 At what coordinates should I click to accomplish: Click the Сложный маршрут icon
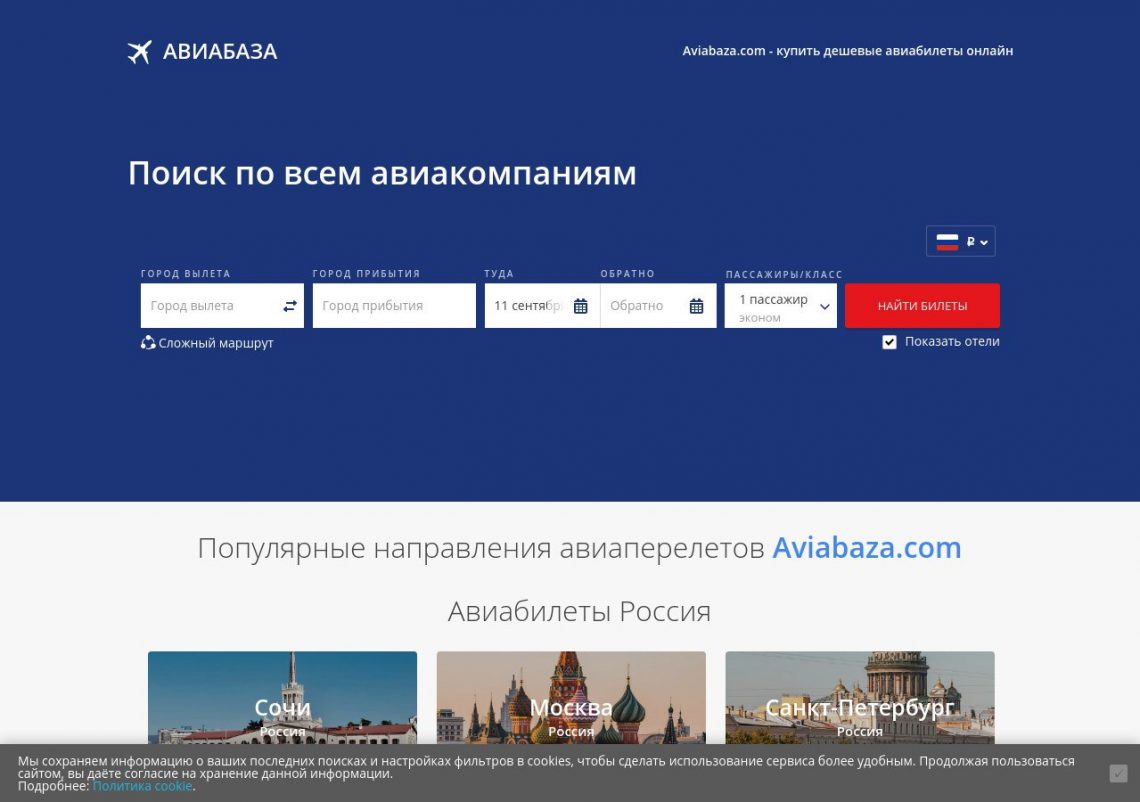148,343
